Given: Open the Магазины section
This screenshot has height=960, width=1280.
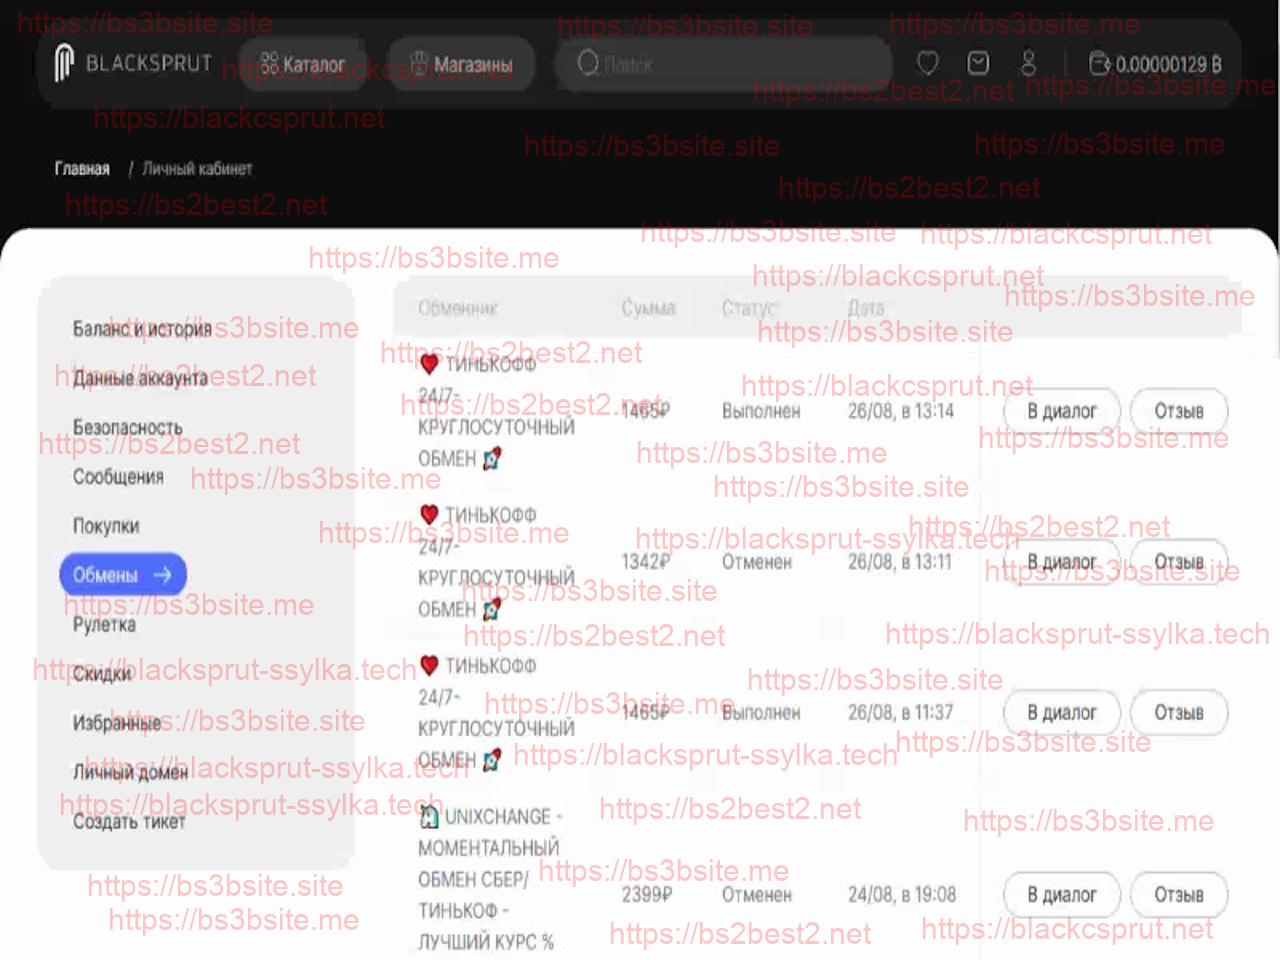Looking at the screenshot, I should coord(461,64).
